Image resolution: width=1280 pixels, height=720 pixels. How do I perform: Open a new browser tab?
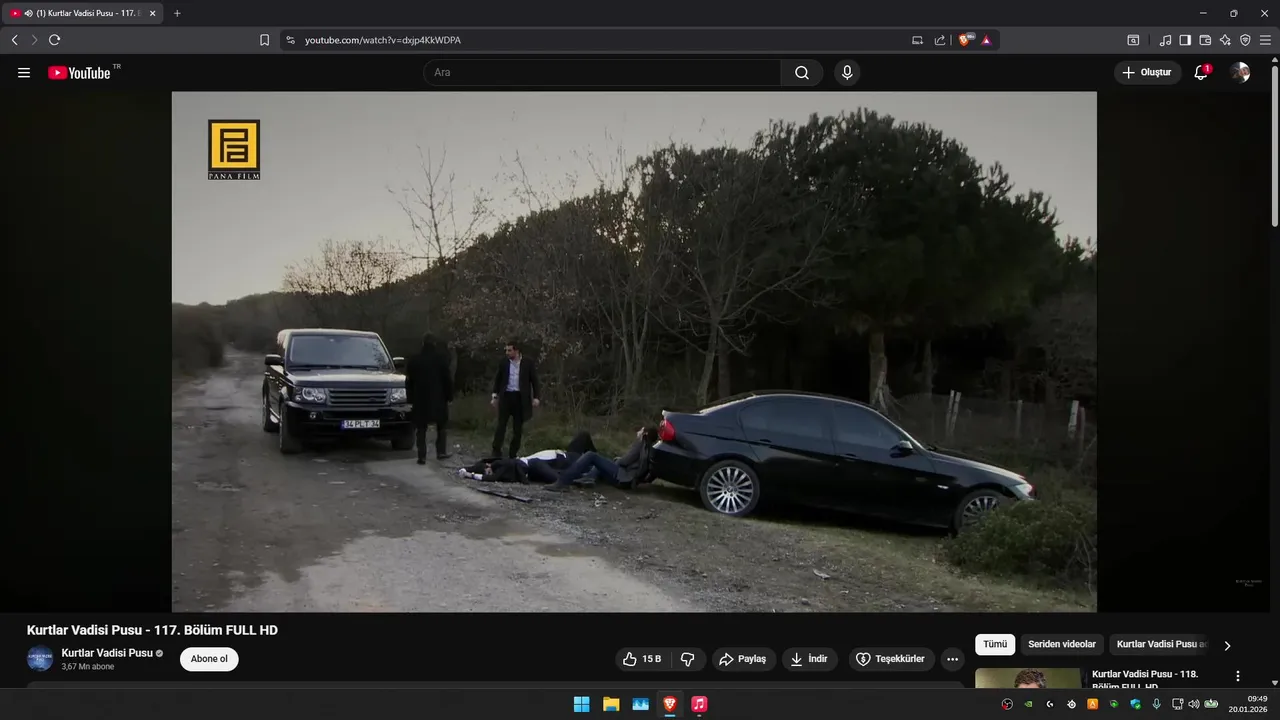click(x=177, y=13)
